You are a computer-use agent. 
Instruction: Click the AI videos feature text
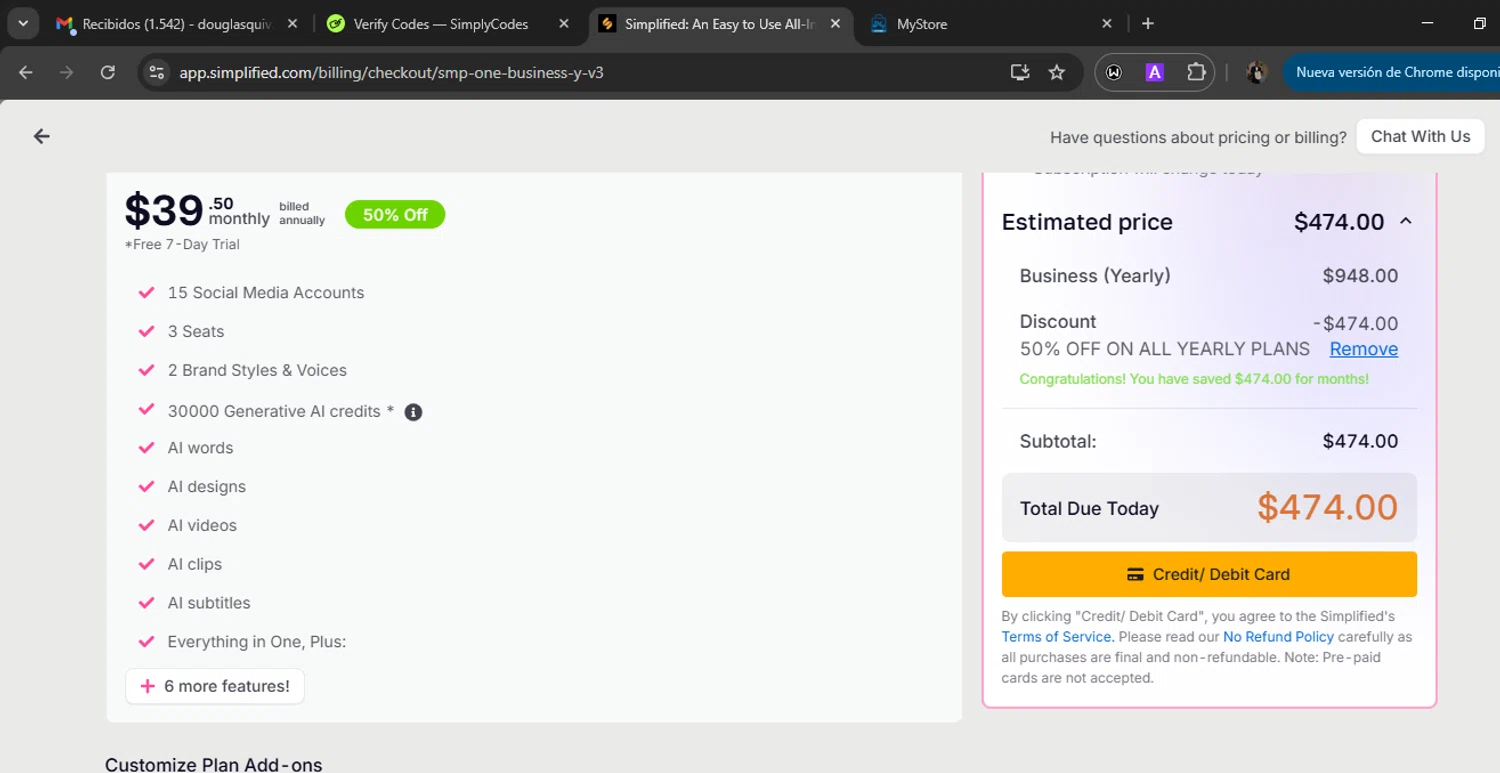(202, 526)
